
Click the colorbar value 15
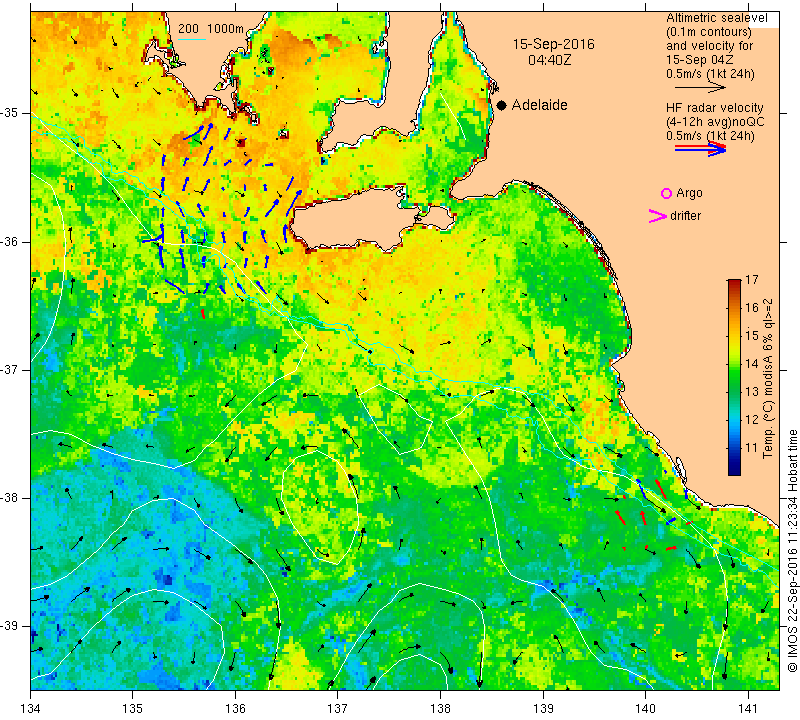752,336
